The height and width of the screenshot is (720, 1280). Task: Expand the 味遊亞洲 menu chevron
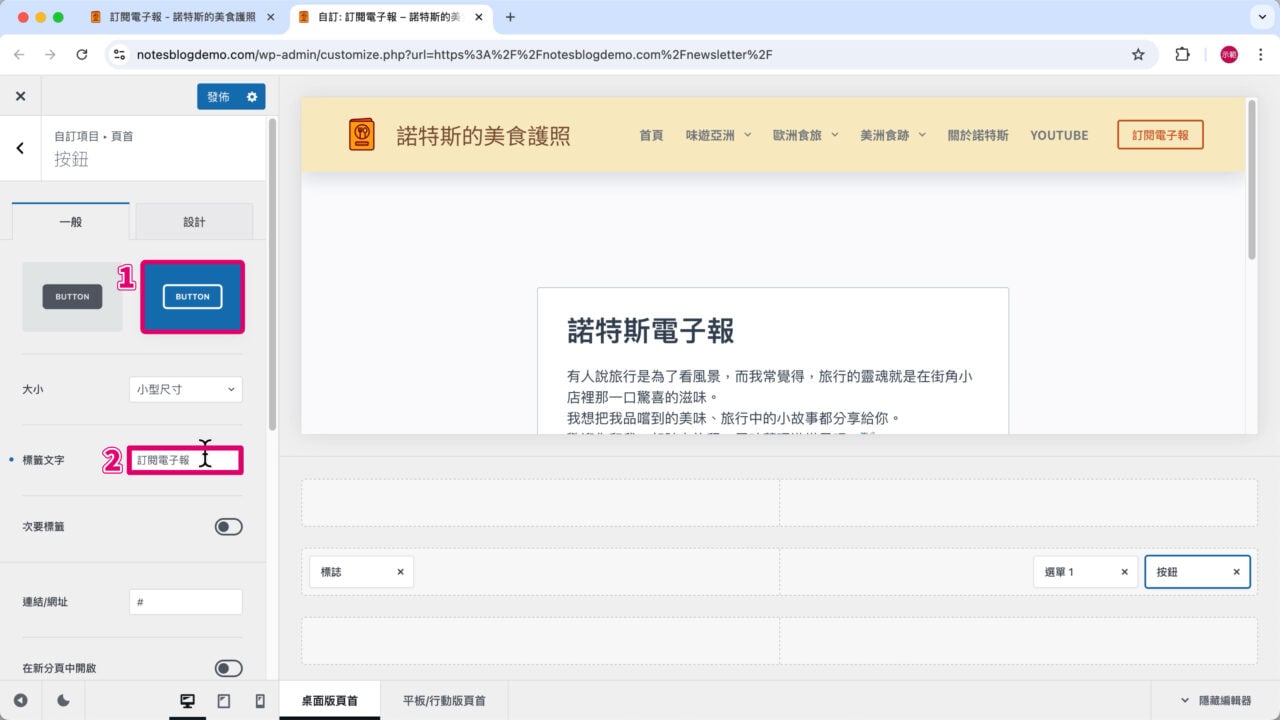pyautogui.click(x=746, y=134)
